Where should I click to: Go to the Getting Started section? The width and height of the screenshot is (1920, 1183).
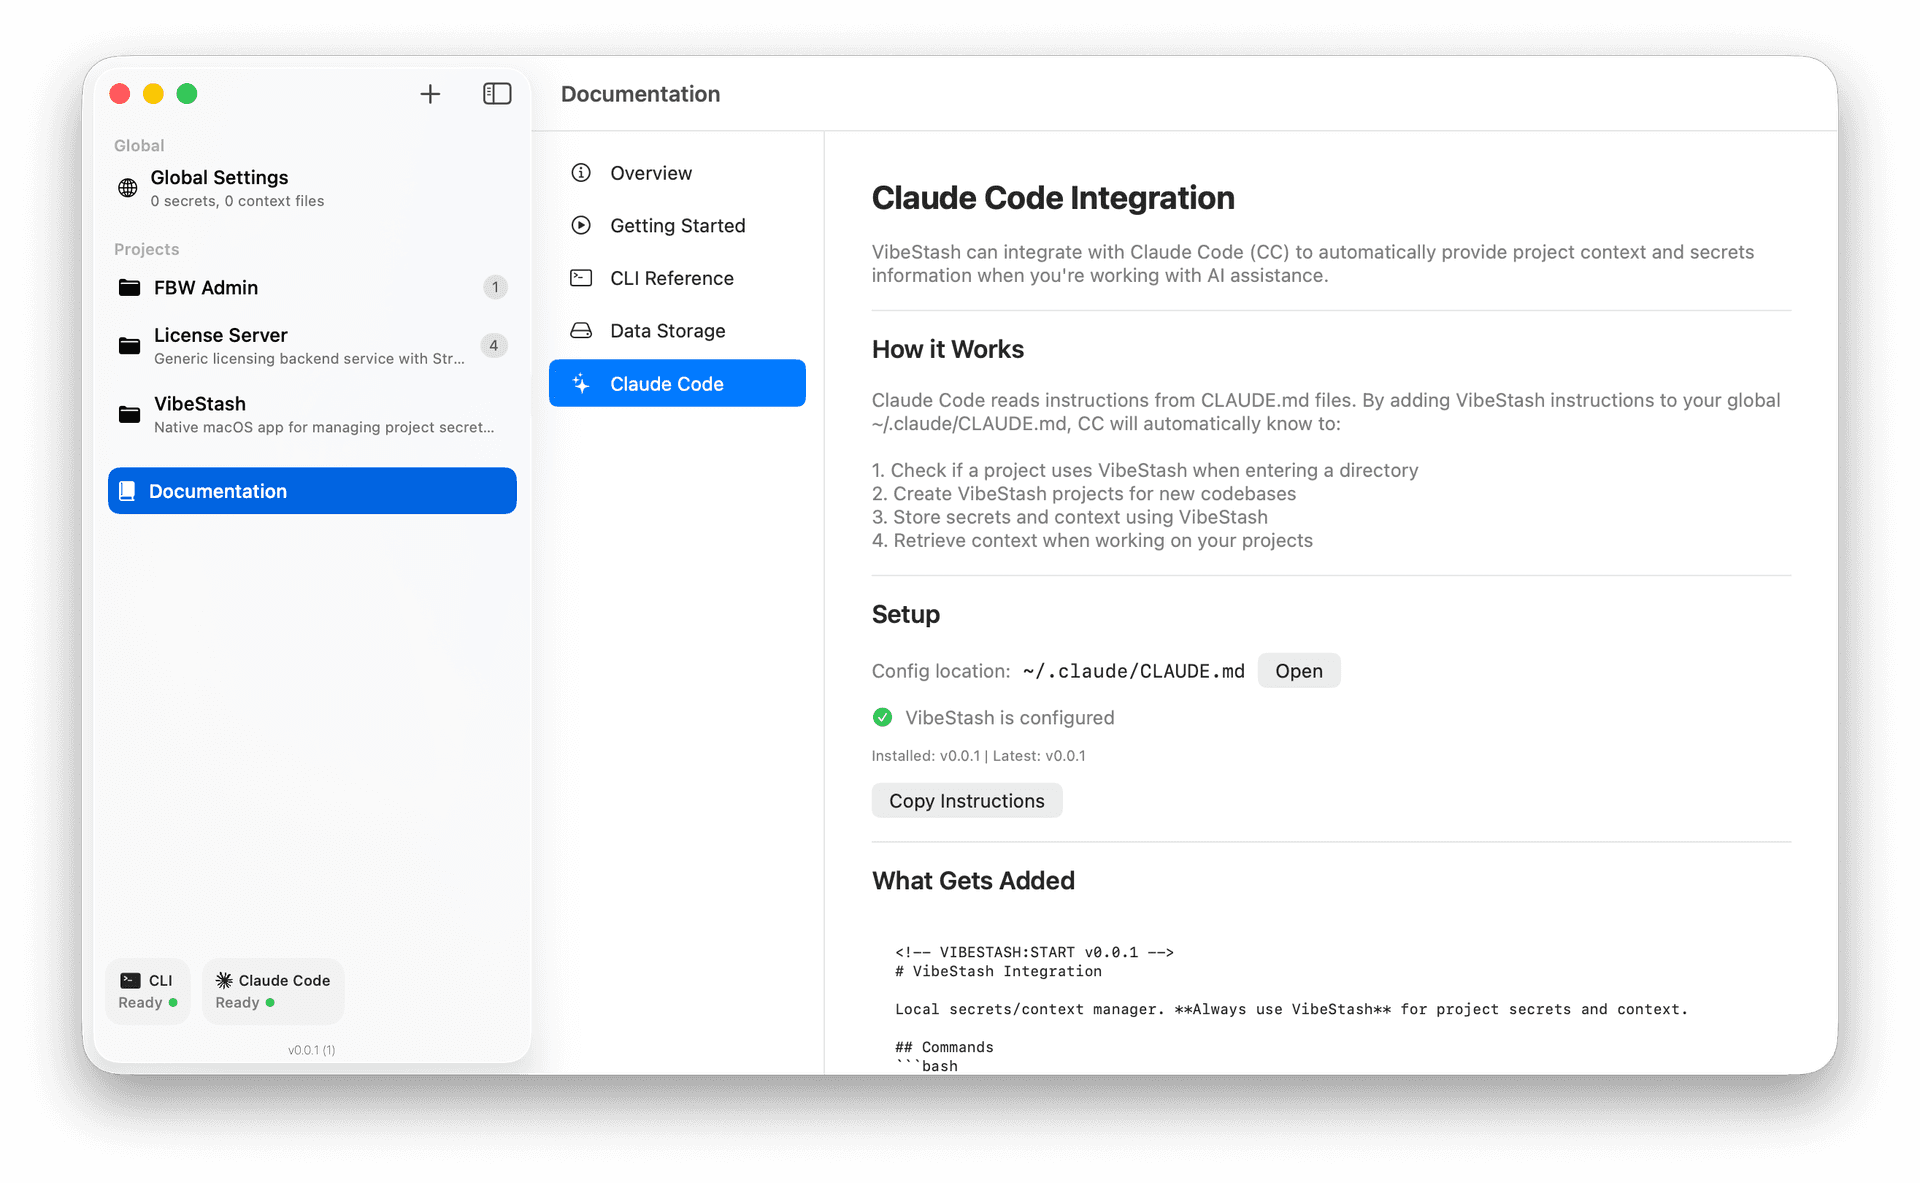[x=677, y=226]
